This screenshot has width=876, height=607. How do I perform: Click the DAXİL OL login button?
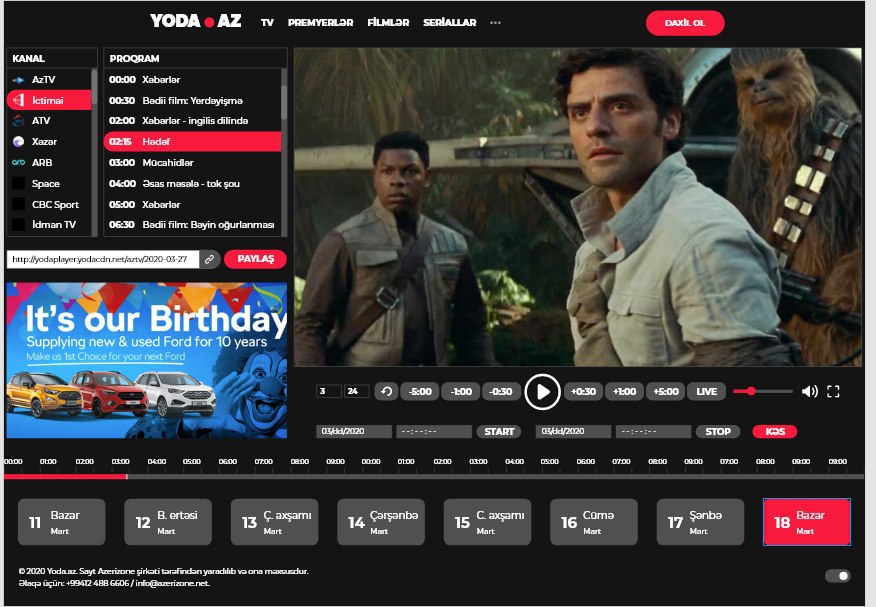(685, 23)
